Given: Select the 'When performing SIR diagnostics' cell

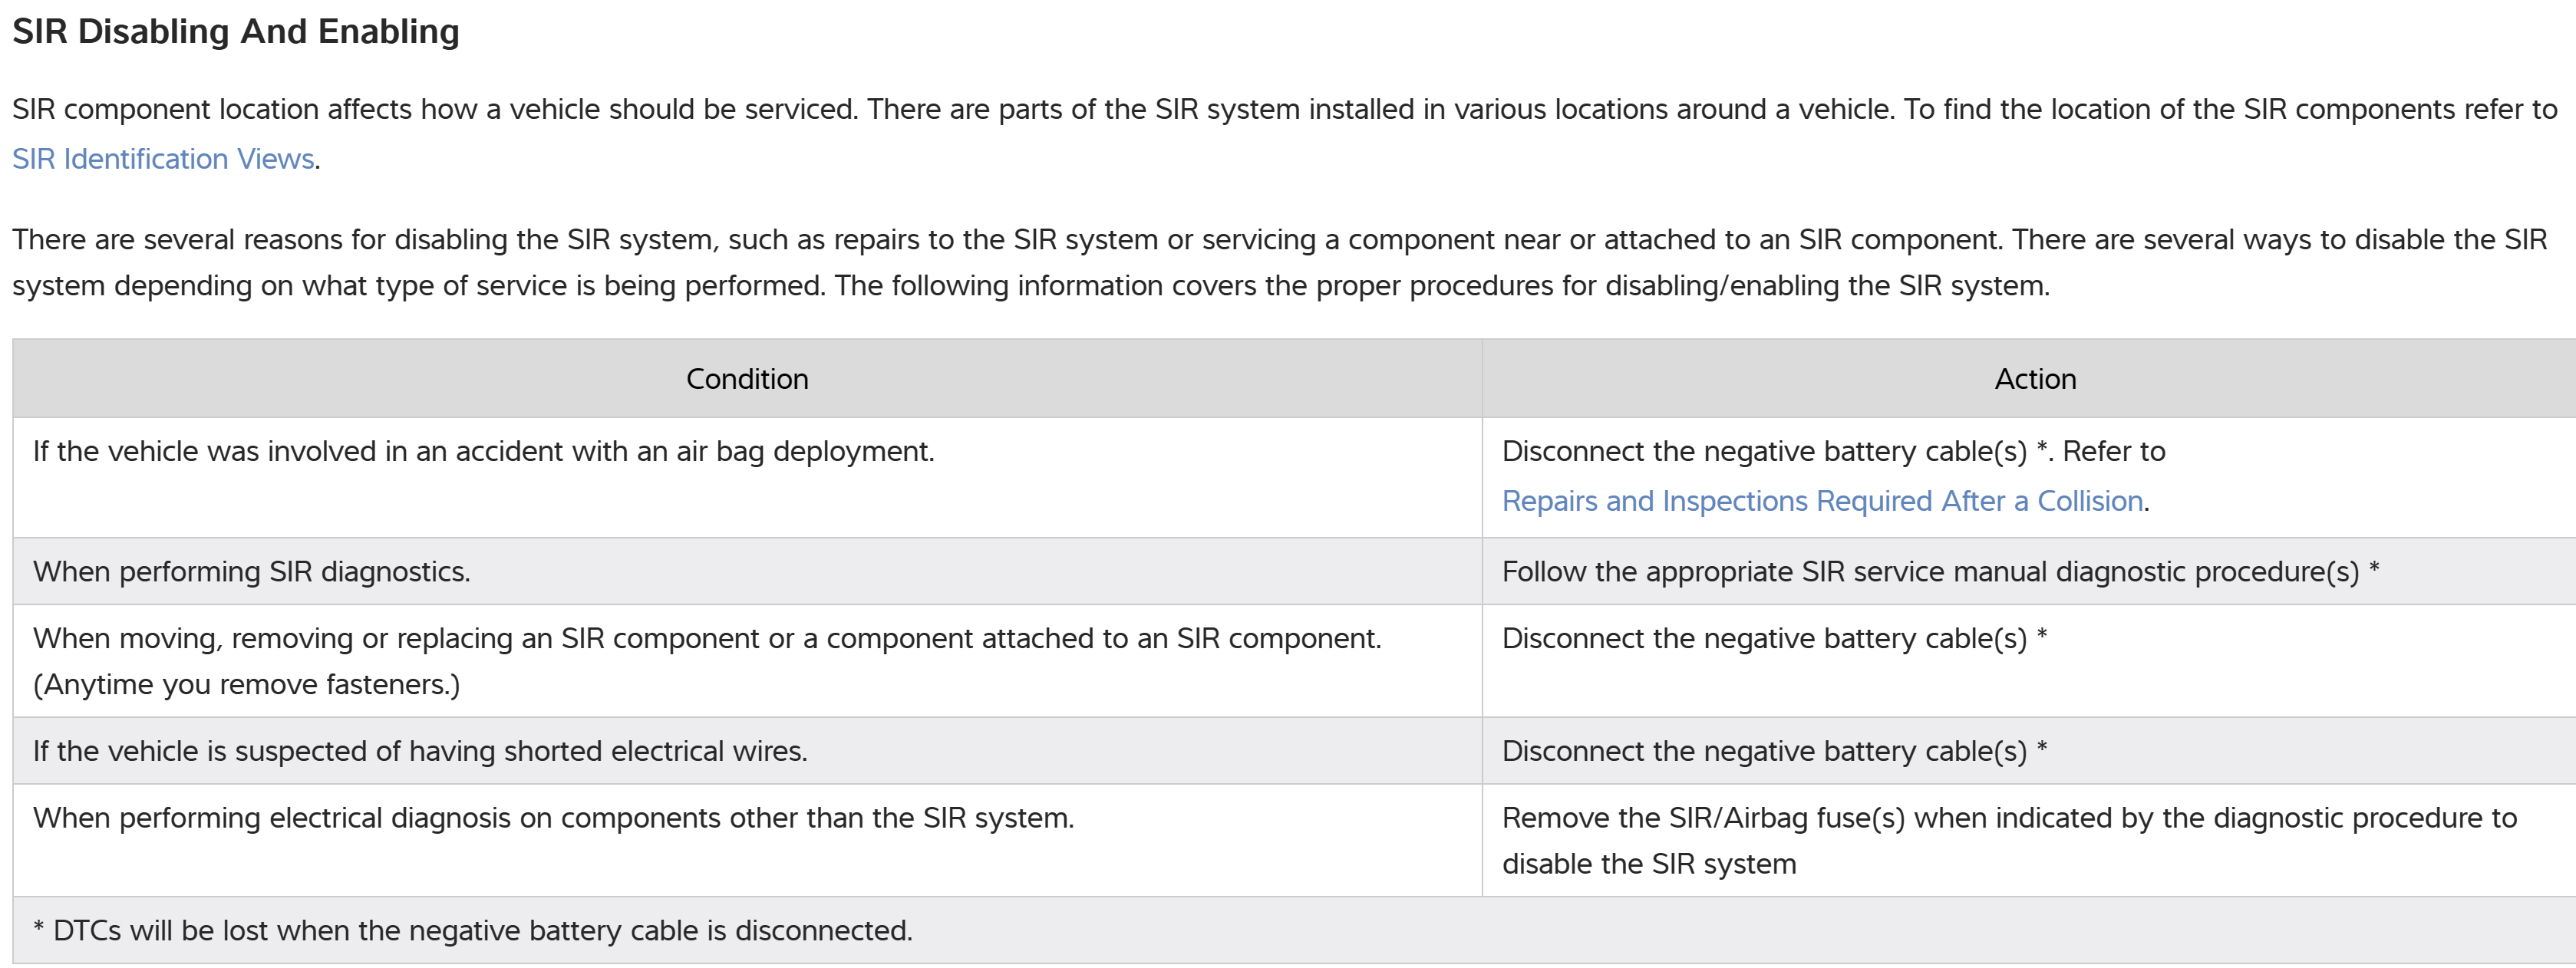Looking at the screenshot, I should [251, 572].
